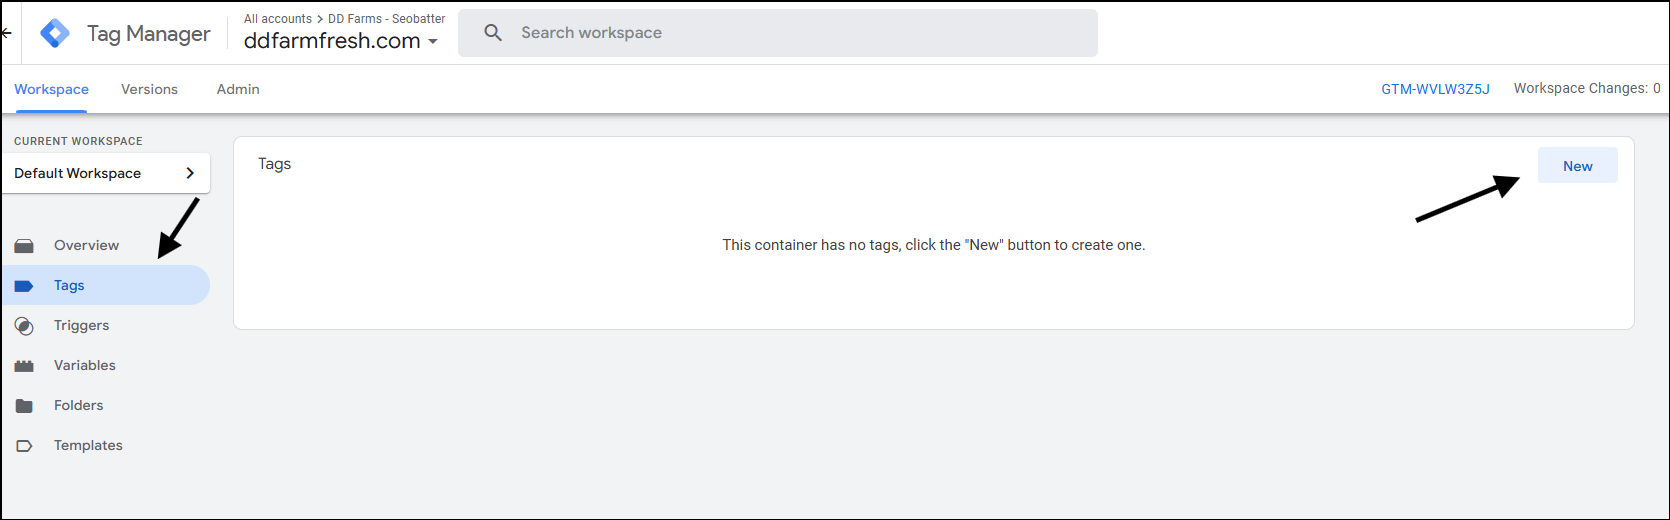
Task: Click the back arrow icon
Action: click(7, 33)
